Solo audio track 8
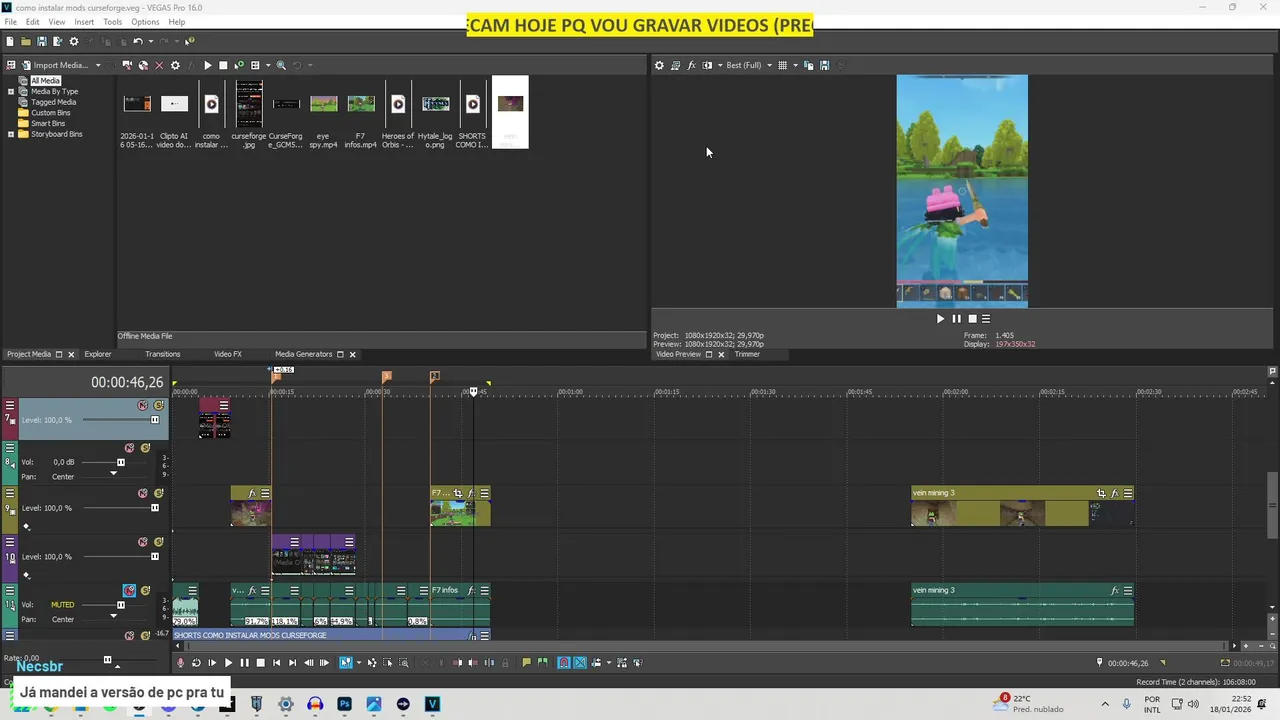The width and height of the screenshot is (1280, 720). coord(145,448)
